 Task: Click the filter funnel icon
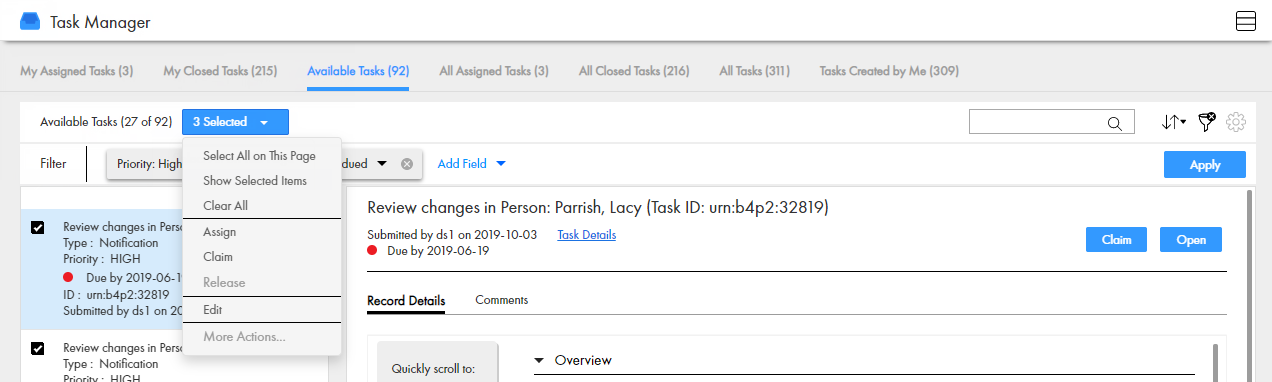coord(1206,122)
